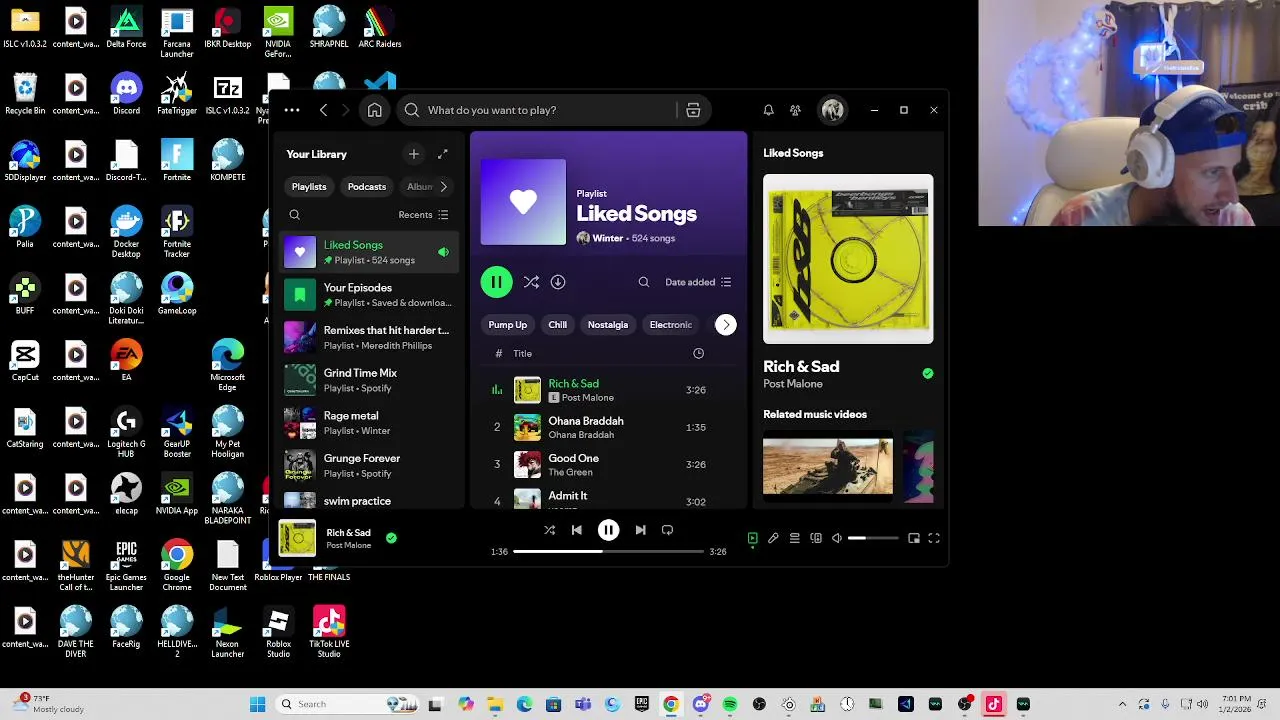1280x720 pixels.
Task: Show hidden system tray icons
Action: [1122, 704]
